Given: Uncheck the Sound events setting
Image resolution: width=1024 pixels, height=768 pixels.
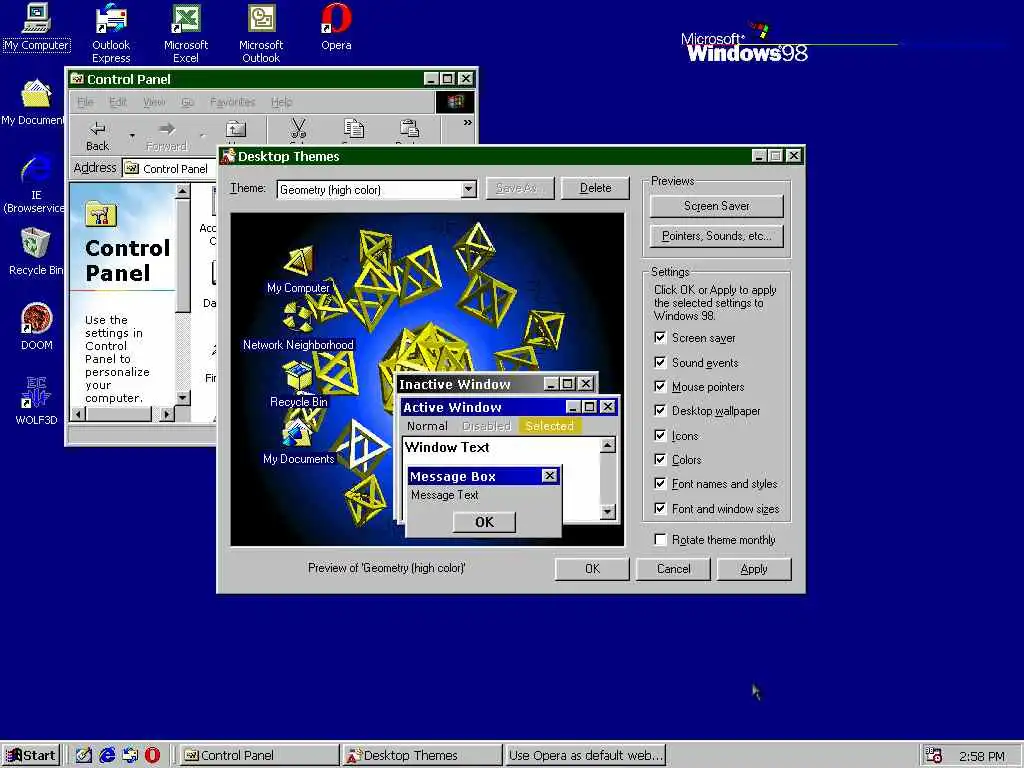Looking at the screenshot, I should tap(660, 362).
